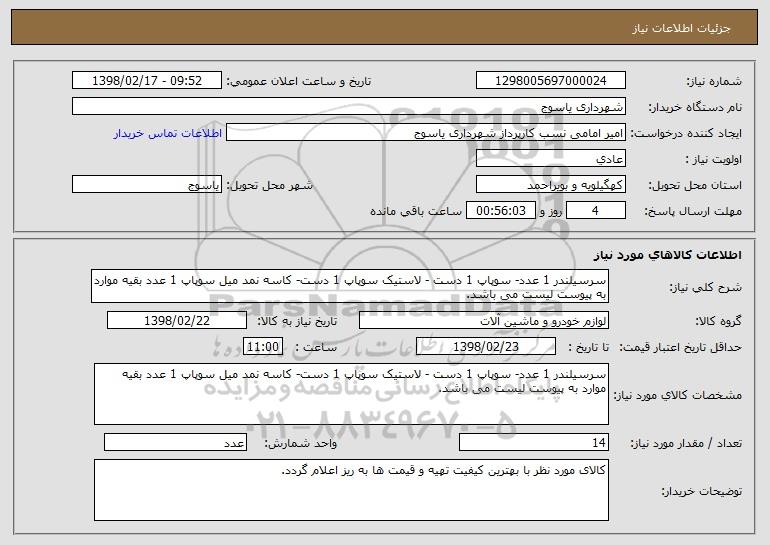Click the label تاریخ و ساعت اعلان عمومی
The width and height of the screenshot is (770, 545).
299,81
